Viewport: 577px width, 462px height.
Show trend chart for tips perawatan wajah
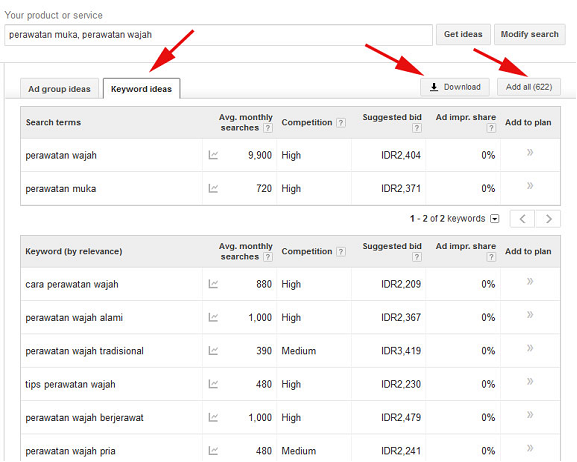point(213,384)
